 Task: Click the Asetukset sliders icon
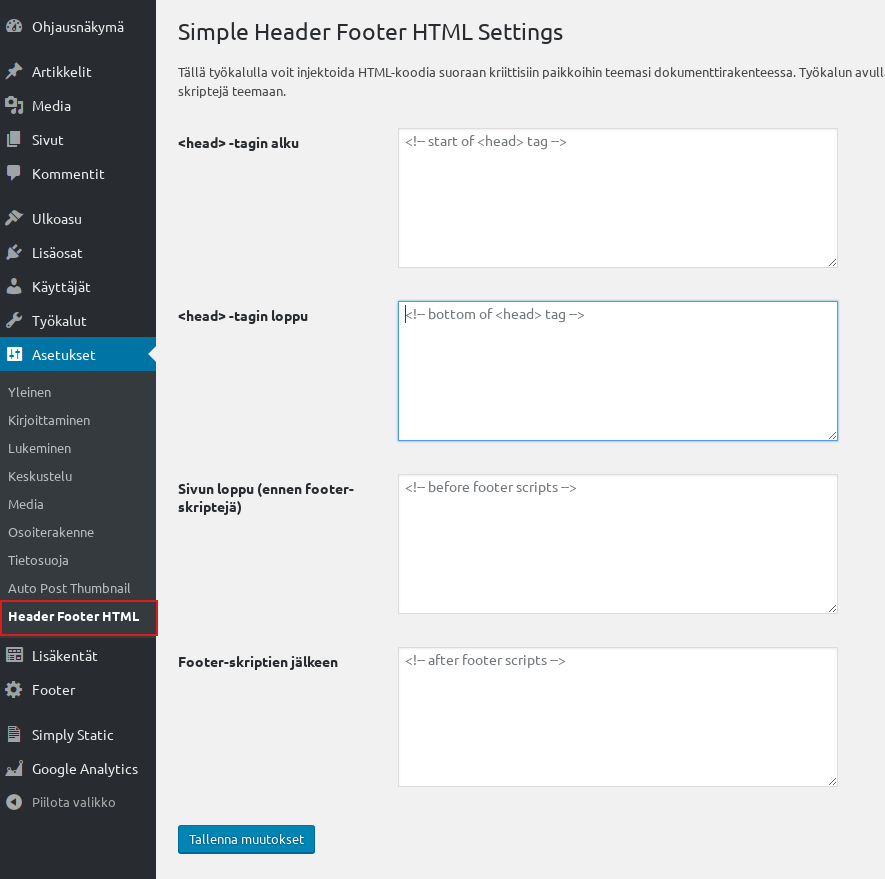14,354
